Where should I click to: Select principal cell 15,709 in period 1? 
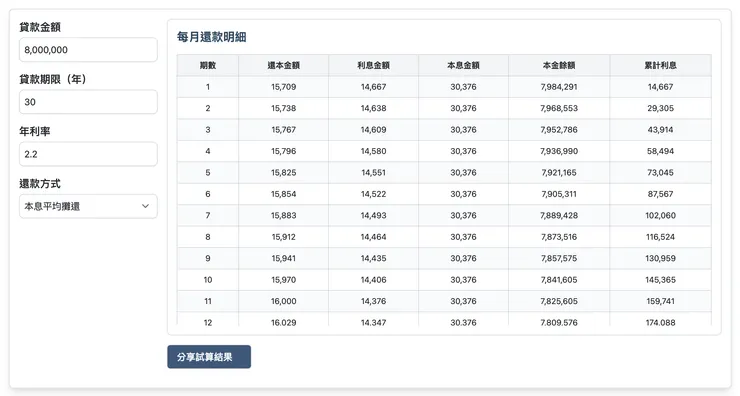point(284,87)
